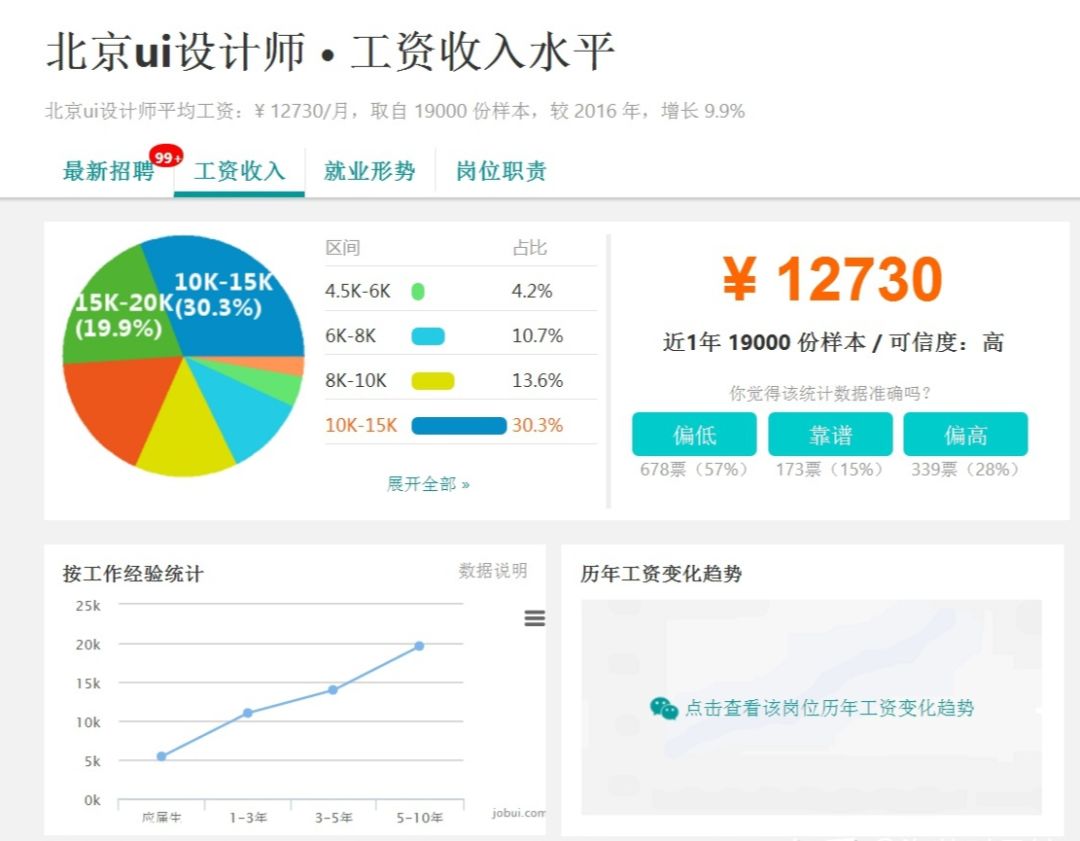Expand 展开全部 to show all salary ranges
This screenshot has width=1080, height=841.
428,482
